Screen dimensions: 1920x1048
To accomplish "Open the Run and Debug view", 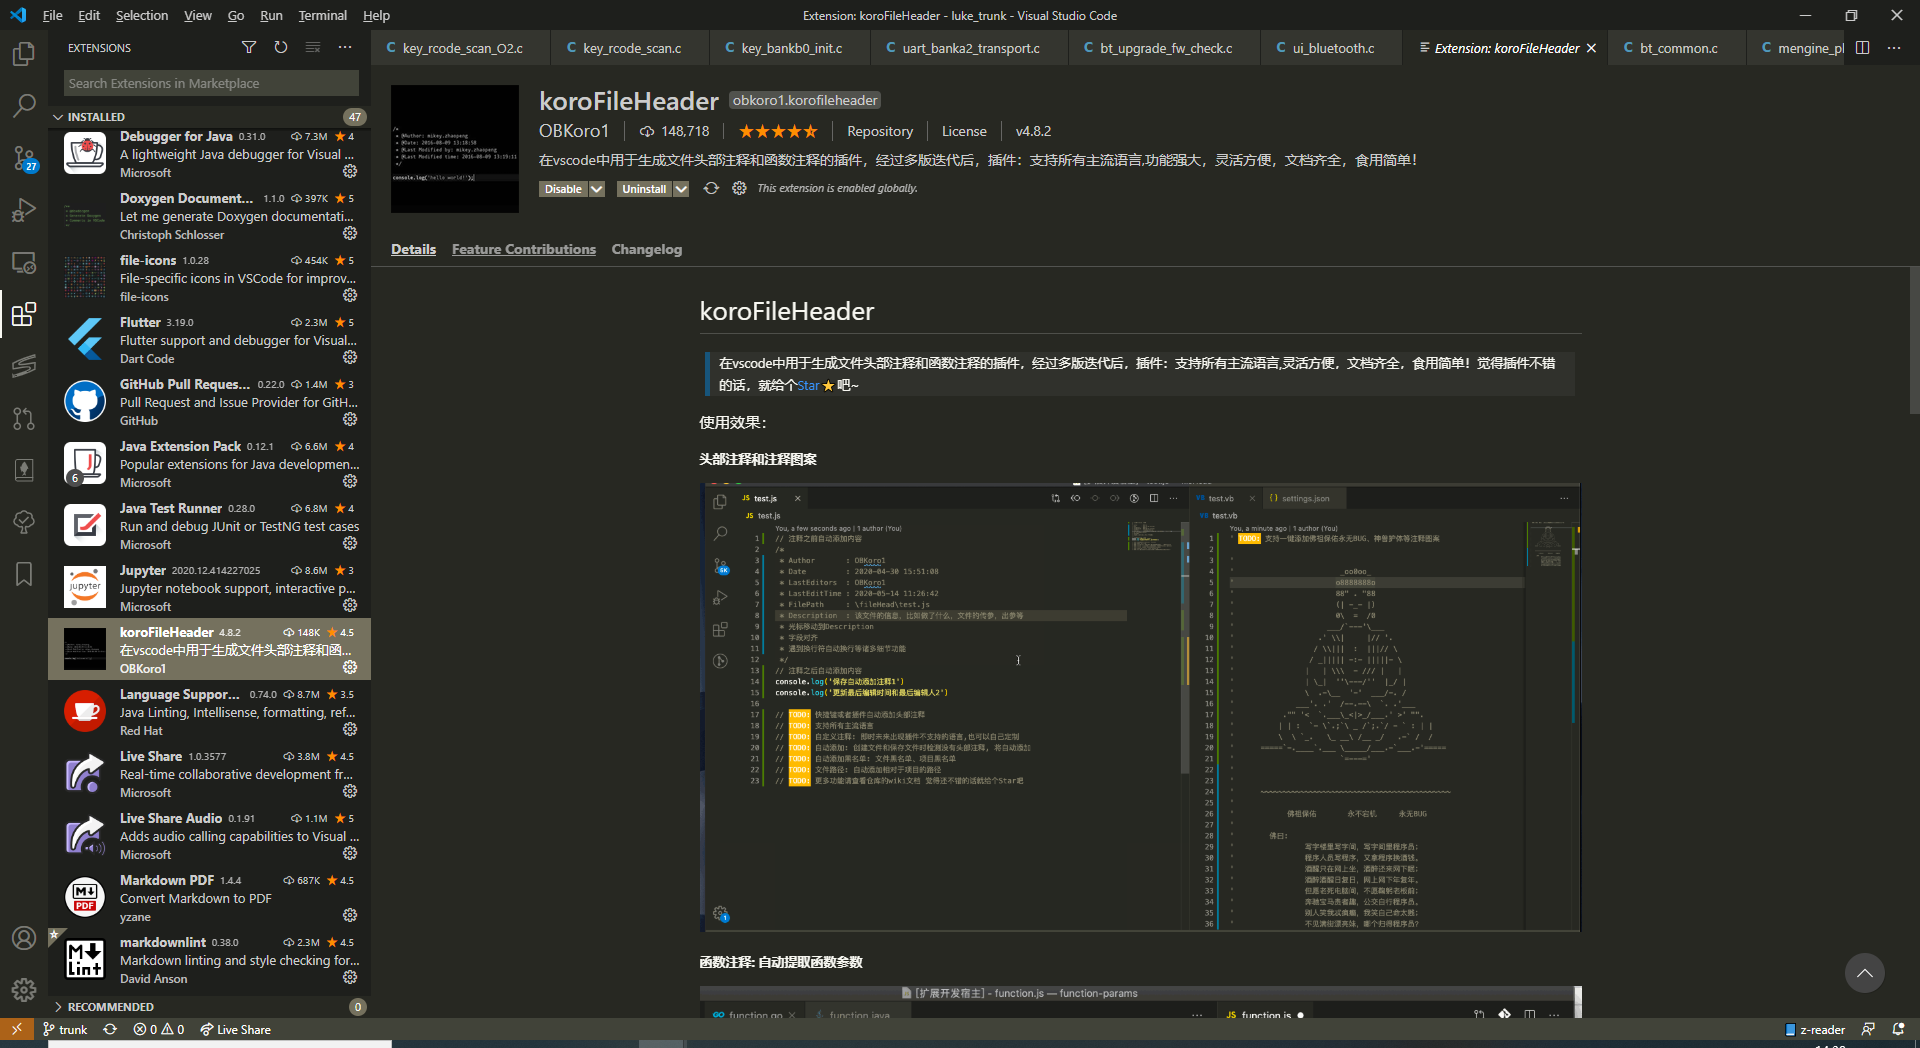I will [x=24, y=210].
